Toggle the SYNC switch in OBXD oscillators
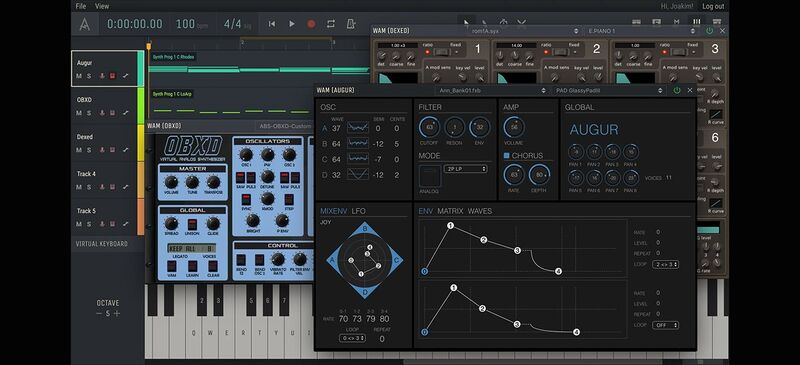Image resolution: width=800 pixels, height=365 pixels. pyautogui.click(x=246, y=200)
